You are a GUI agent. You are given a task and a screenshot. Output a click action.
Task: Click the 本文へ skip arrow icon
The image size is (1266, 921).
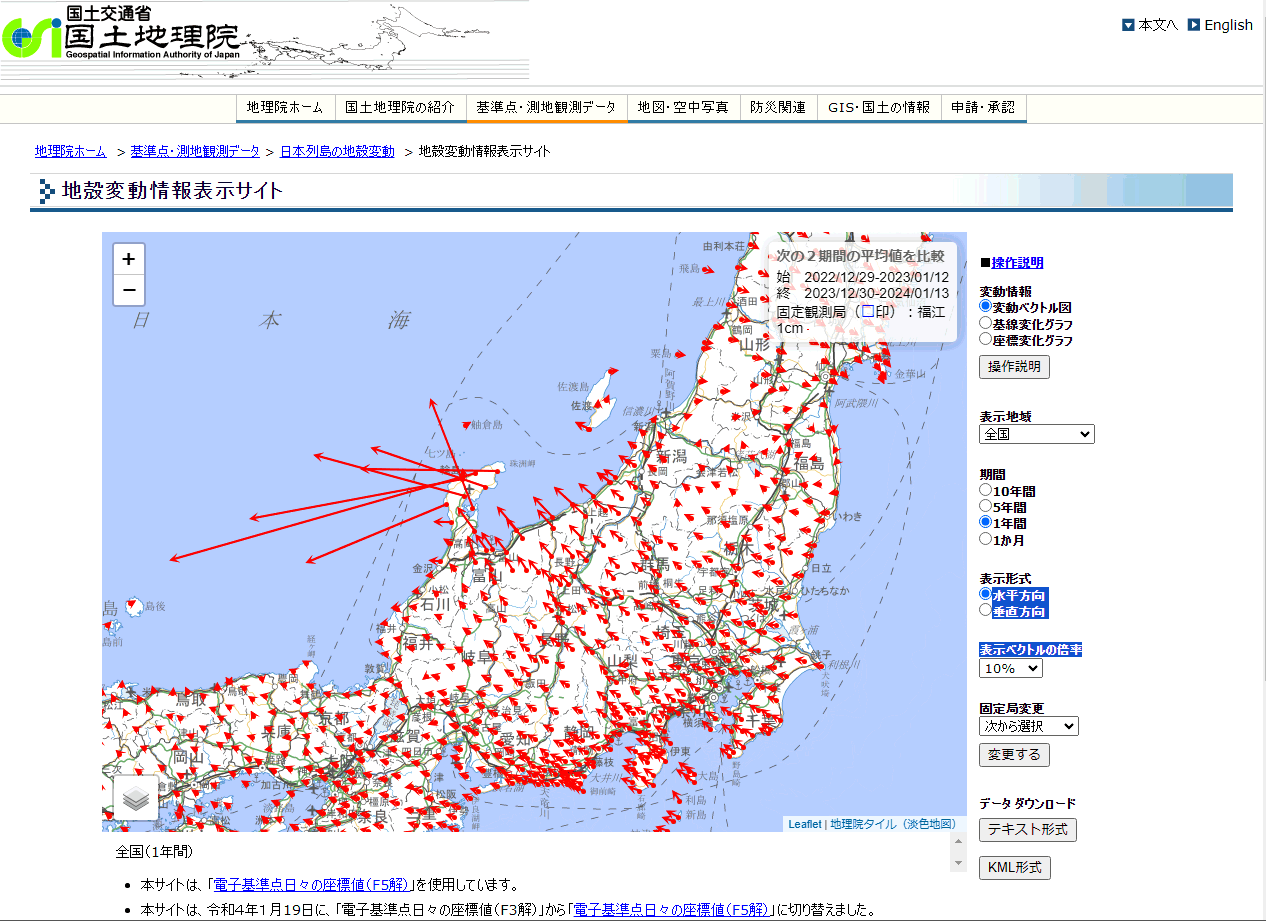[1128, 25]
